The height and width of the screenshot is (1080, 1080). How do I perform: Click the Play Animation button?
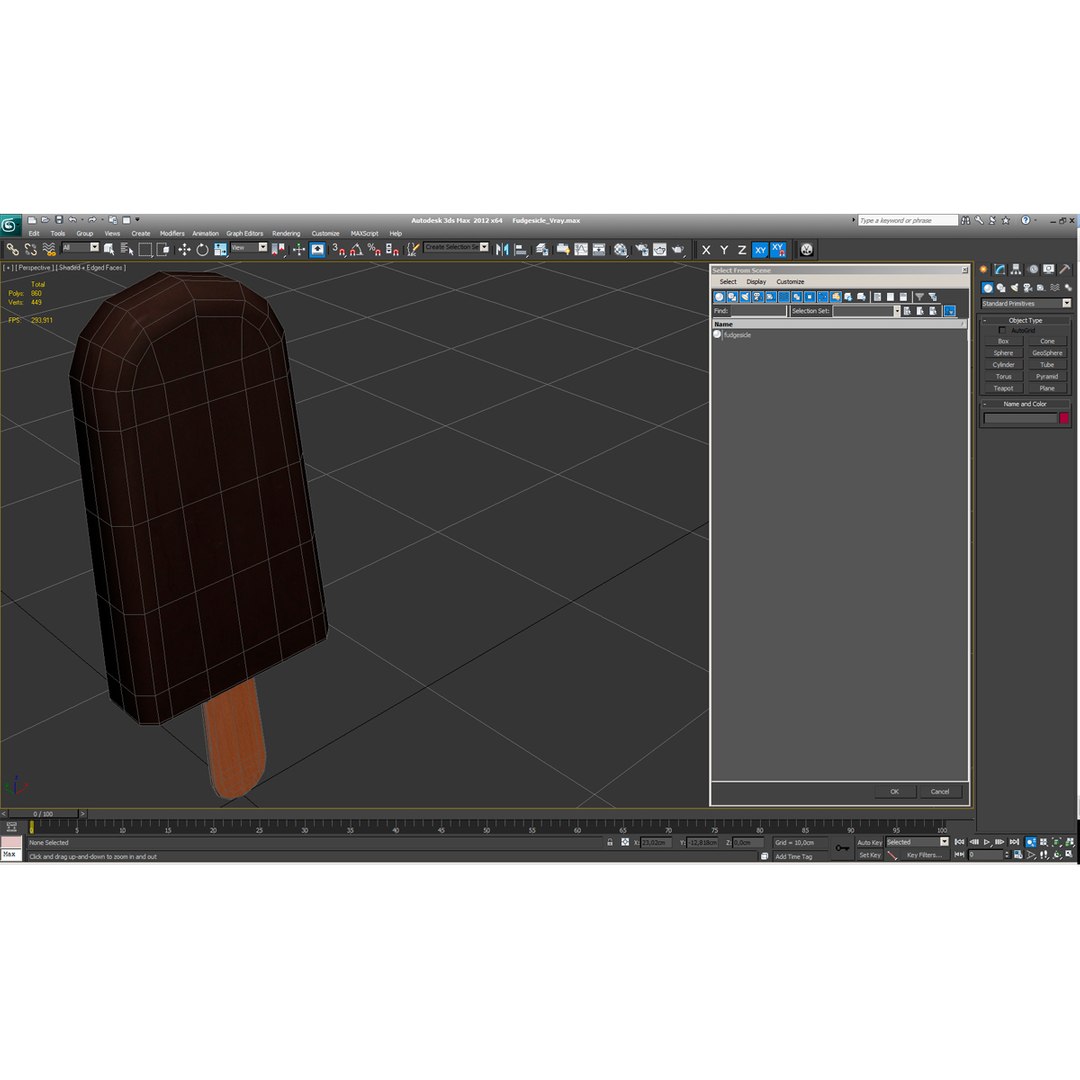[x=987, y=842]
